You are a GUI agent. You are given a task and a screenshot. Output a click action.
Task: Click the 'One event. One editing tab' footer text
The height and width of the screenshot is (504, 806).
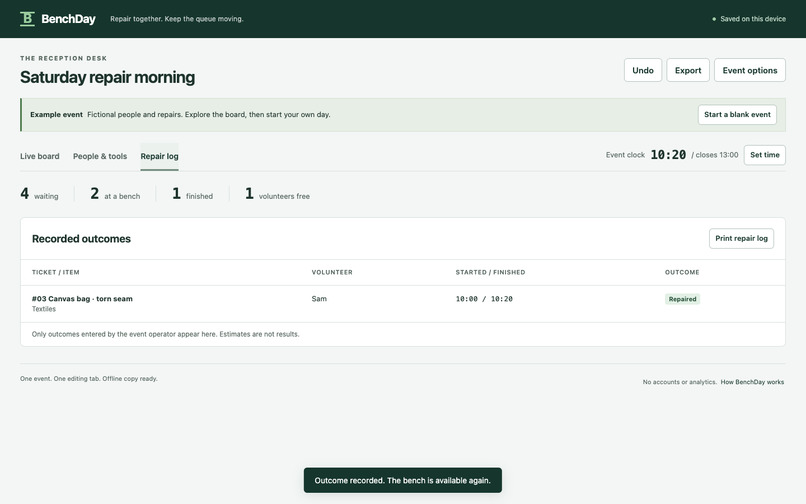89,379
